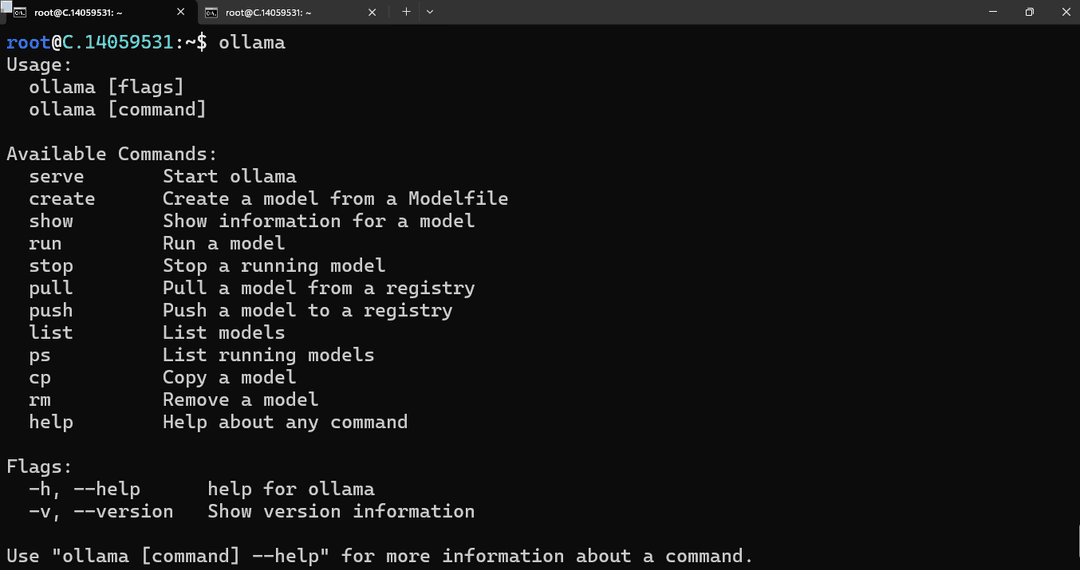Viewport: 1080px width, 570px height.
Task: Click the terminal icon on the active tab
Action: coord(20,12)
